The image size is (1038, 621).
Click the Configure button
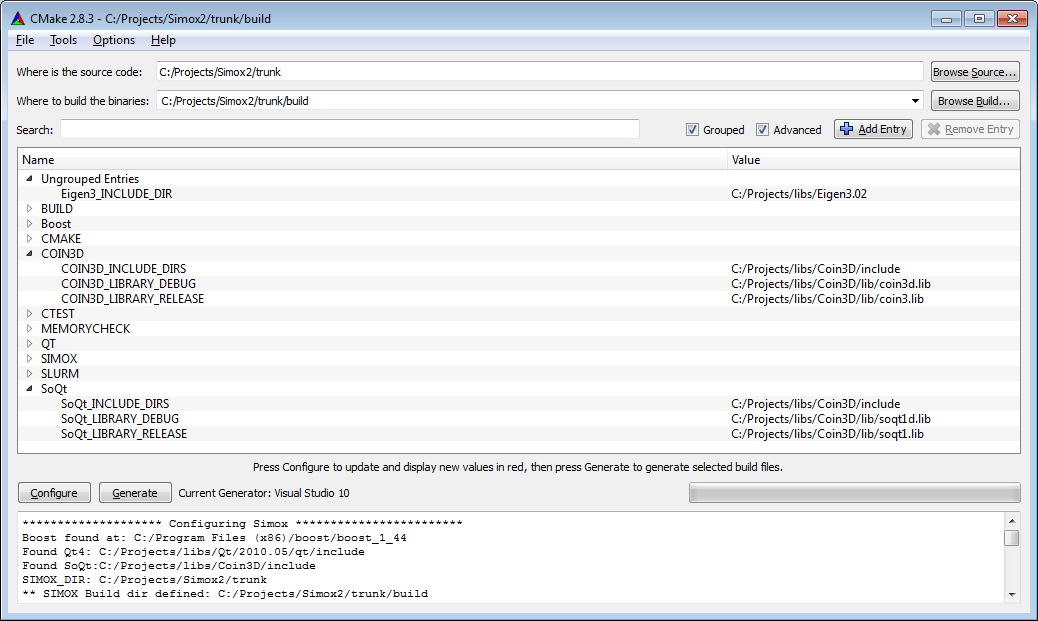[x=54, y=493]
